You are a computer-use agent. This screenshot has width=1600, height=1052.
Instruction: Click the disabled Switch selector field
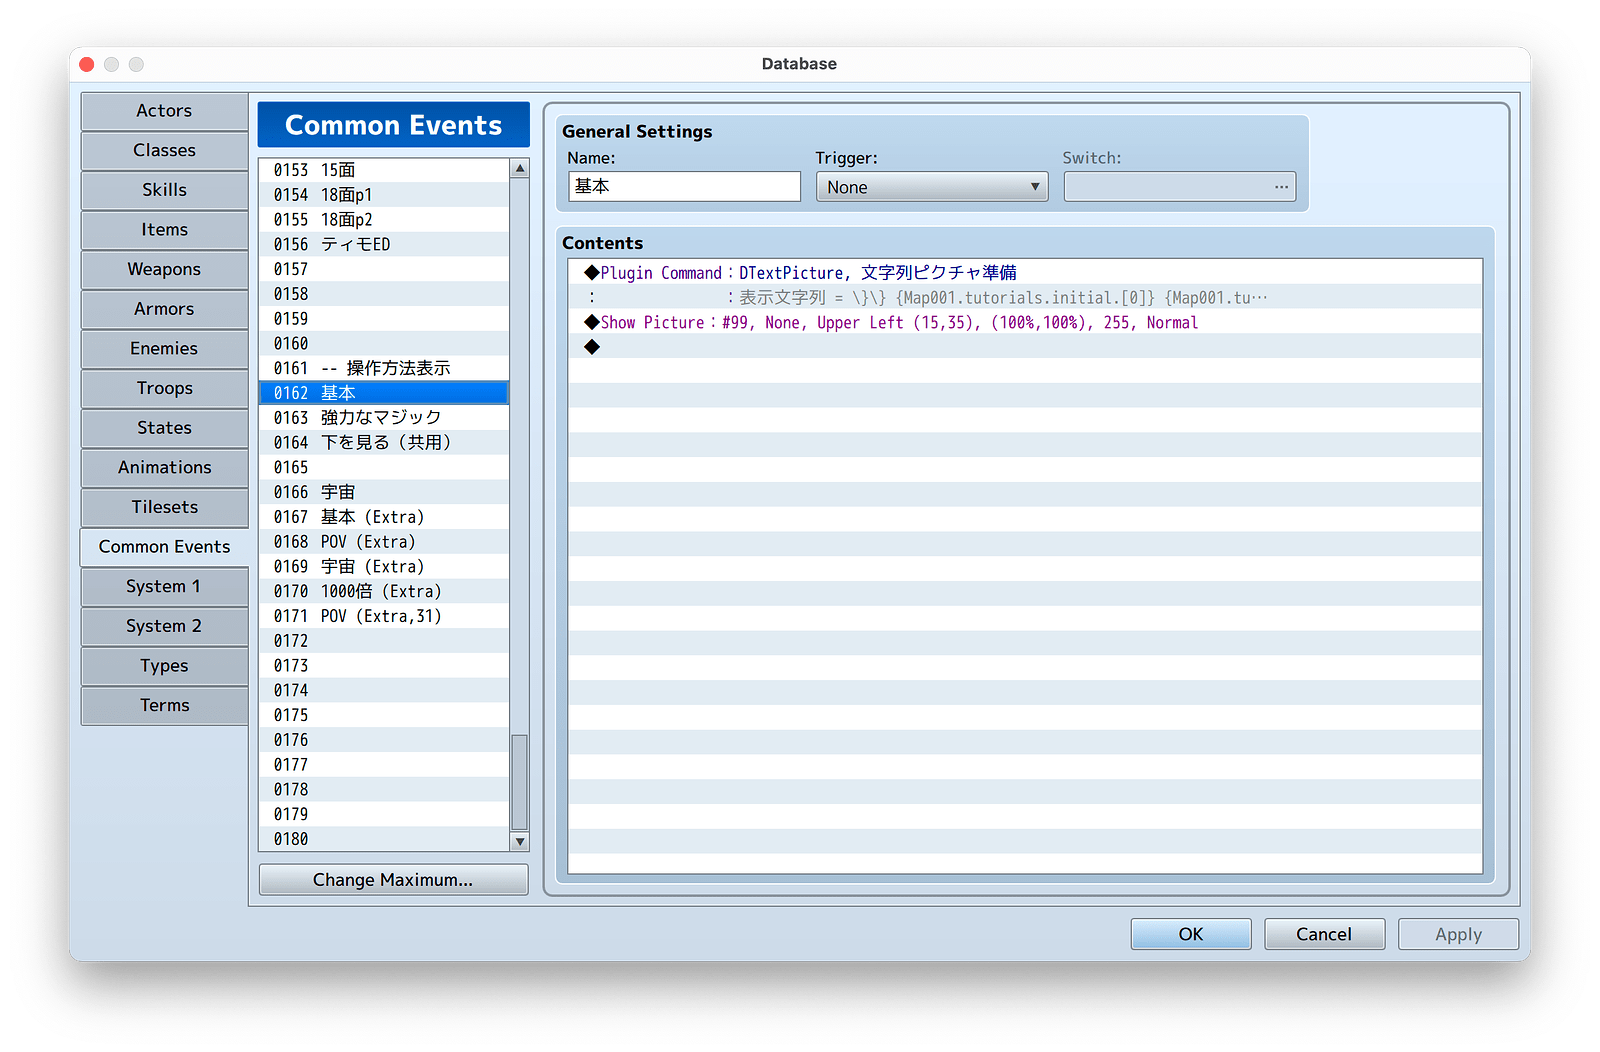coord(1180,187)
